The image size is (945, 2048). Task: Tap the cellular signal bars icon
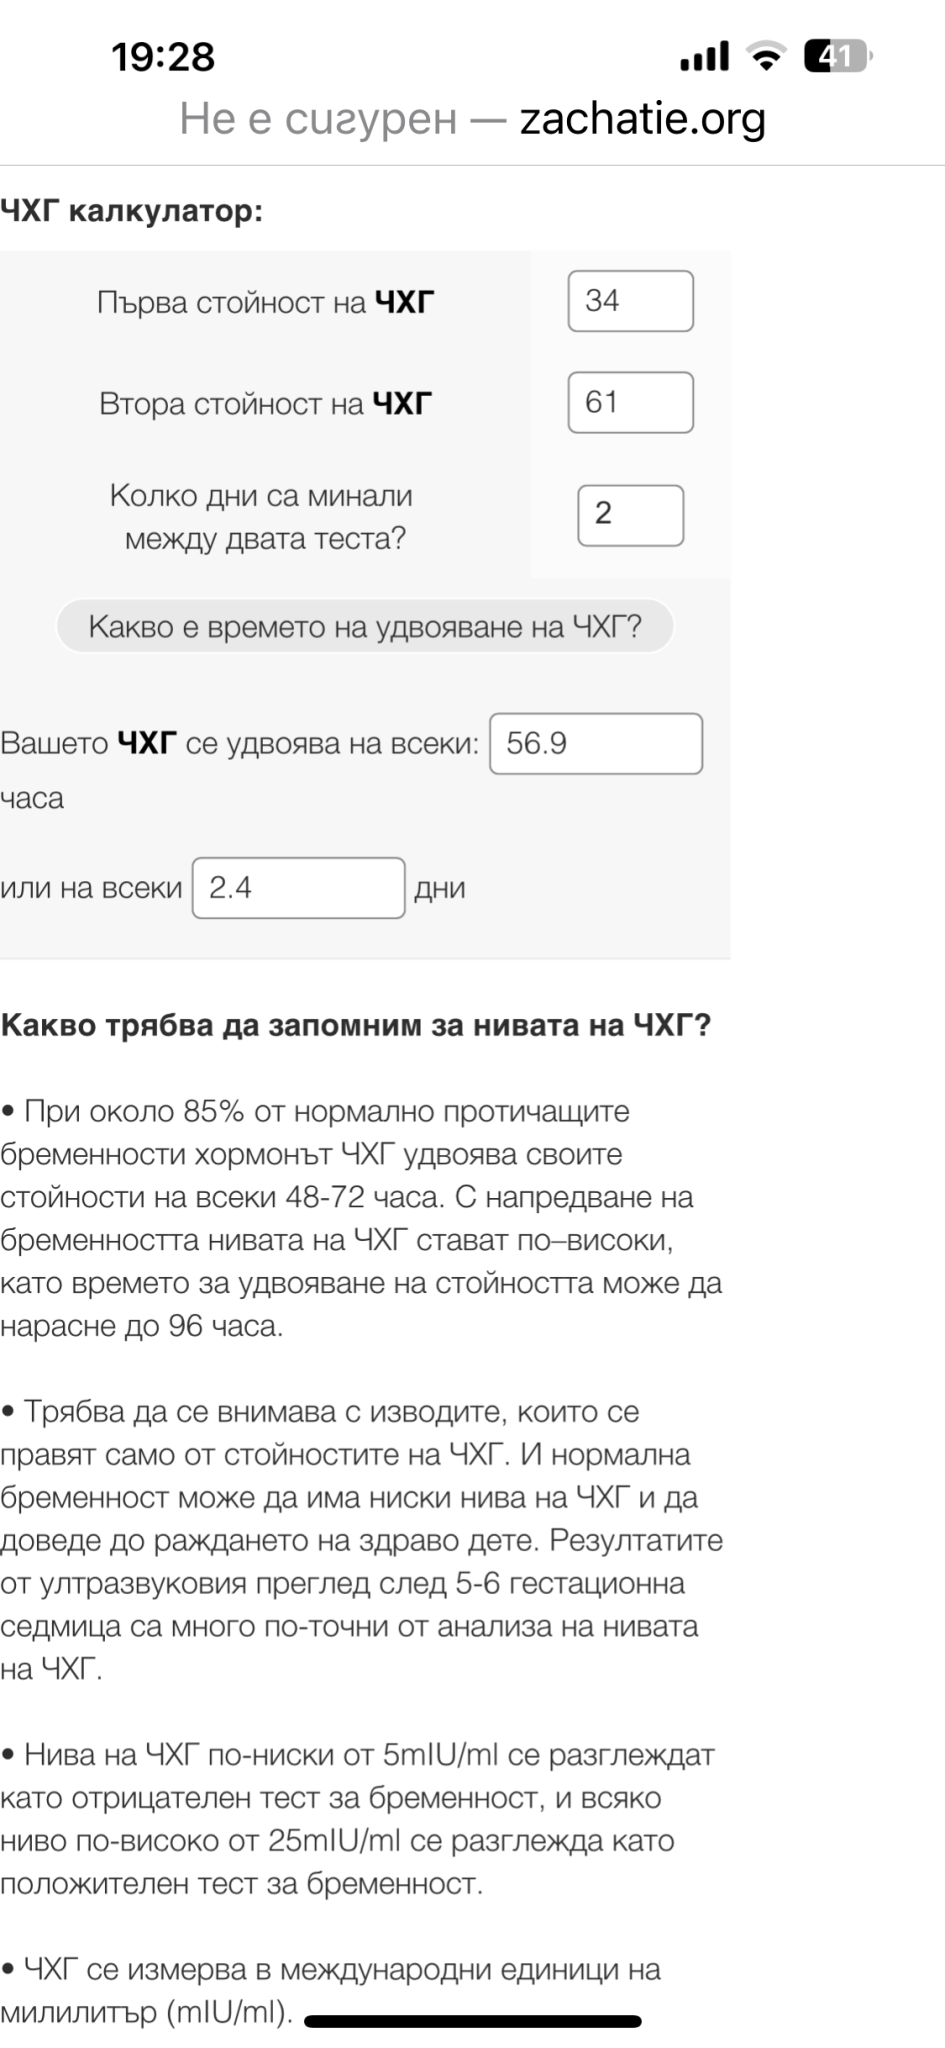704,57
